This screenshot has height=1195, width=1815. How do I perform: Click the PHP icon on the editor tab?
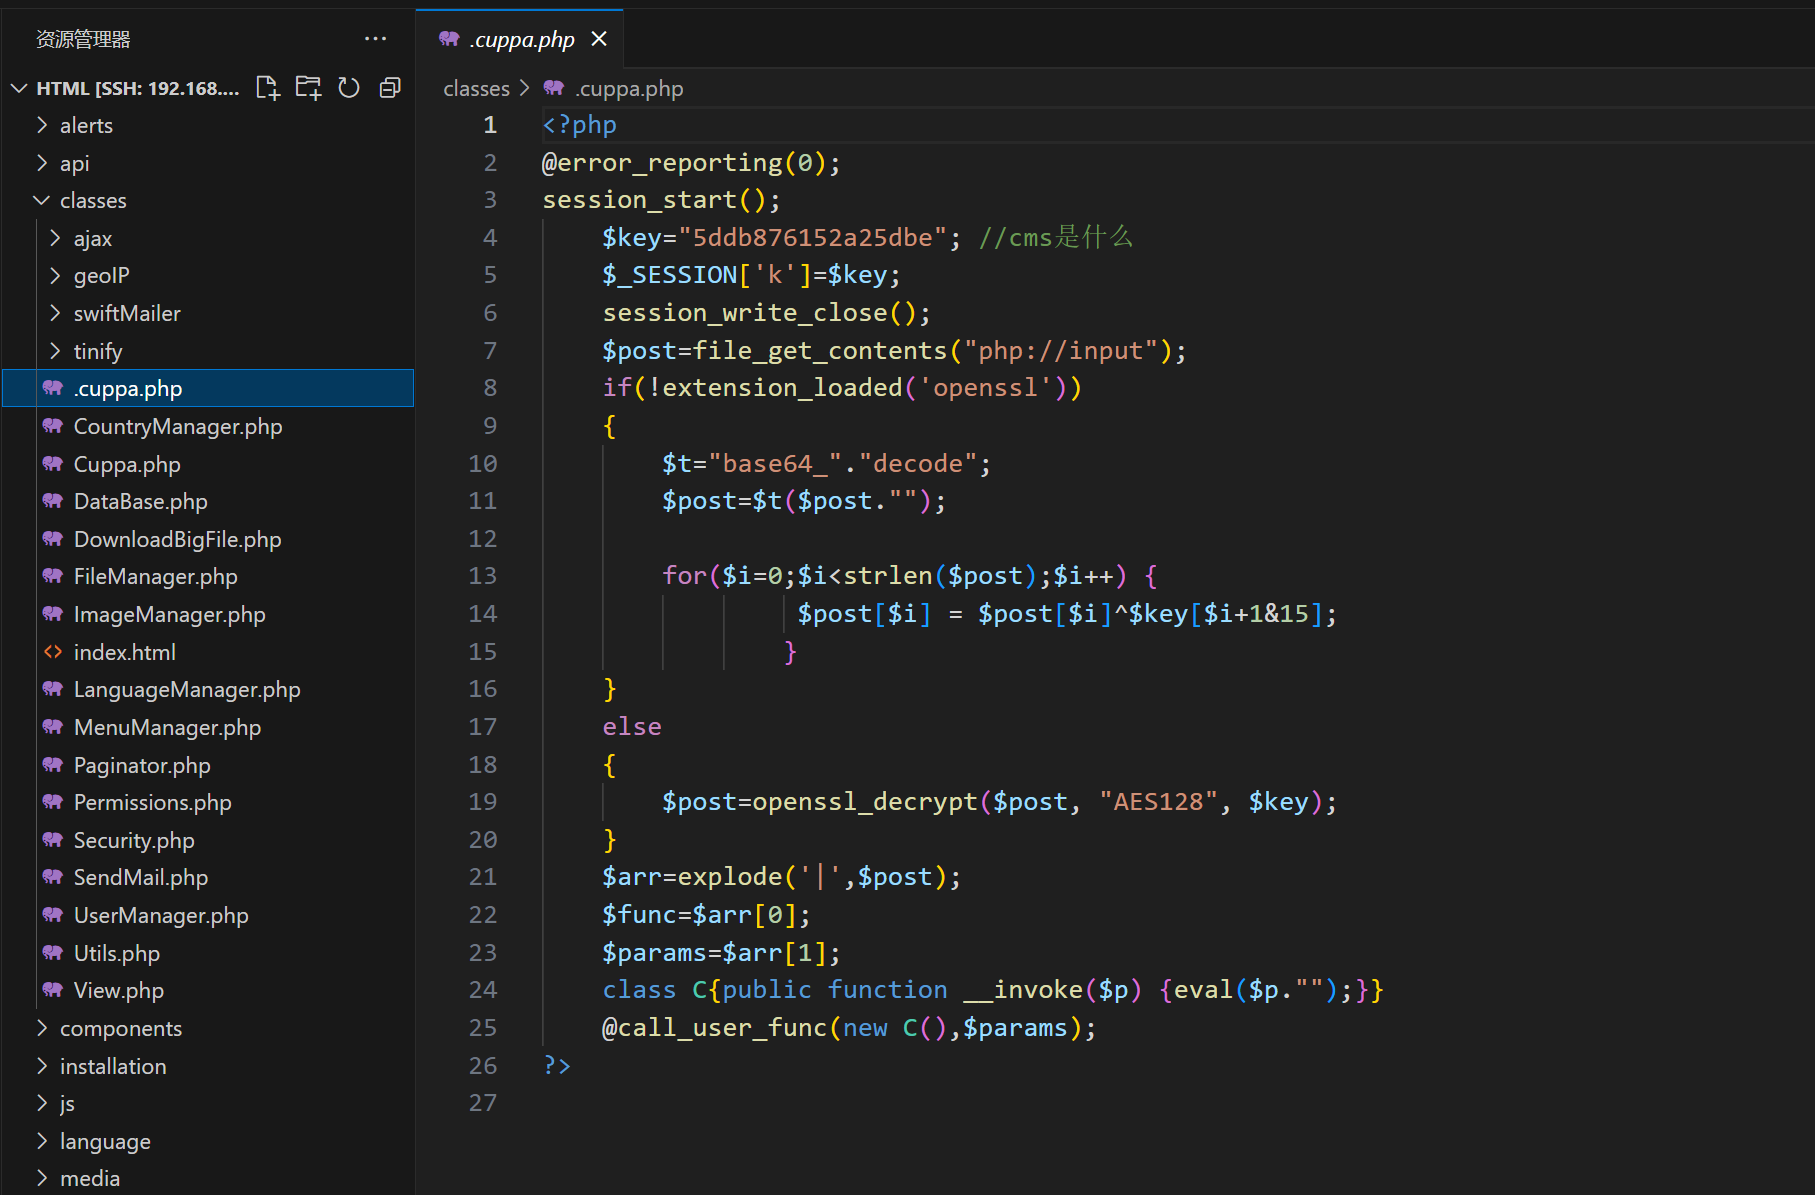(x=449, y=39)
